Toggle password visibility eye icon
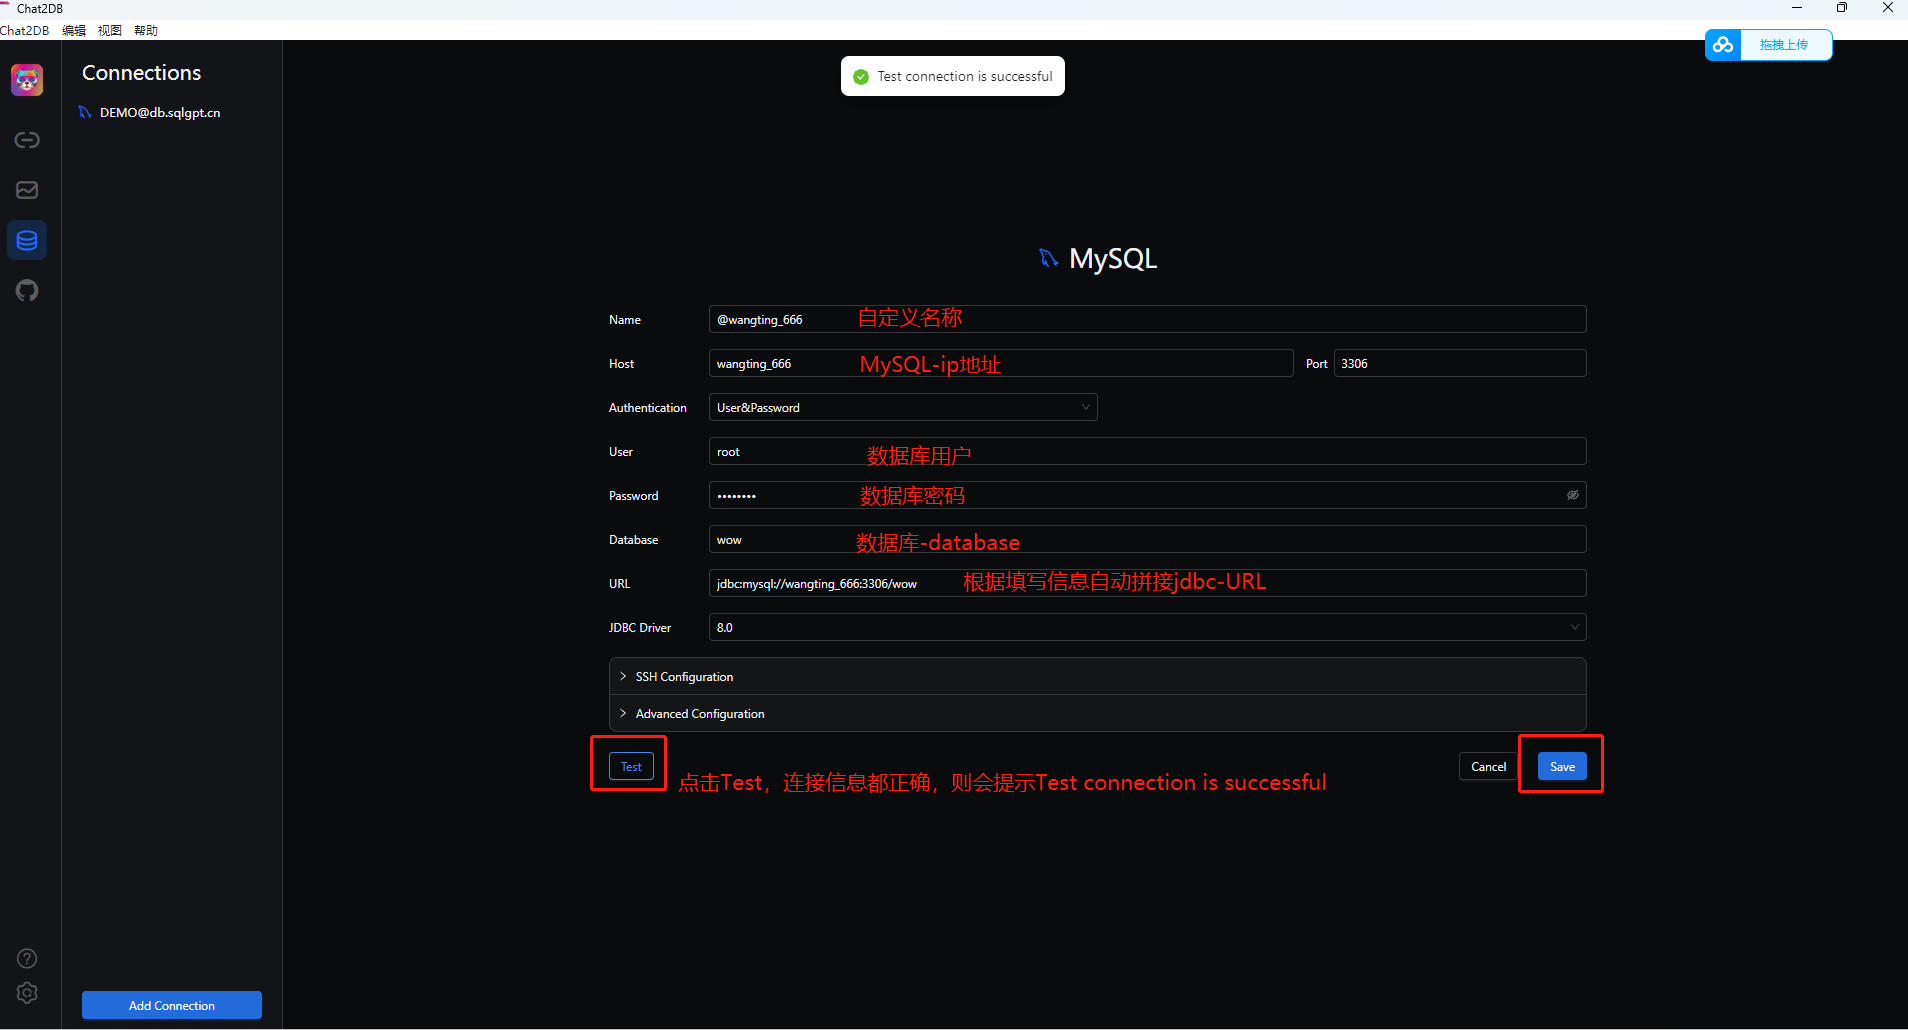 click(x=1572, y=495)
